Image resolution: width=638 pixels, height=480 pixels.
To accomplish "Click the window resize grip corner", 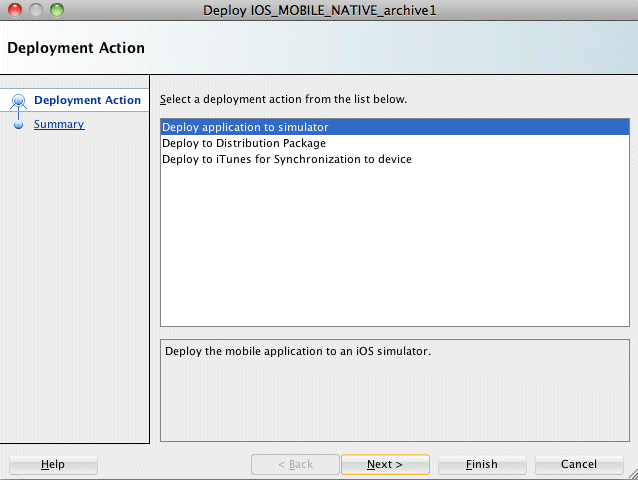I will pos(633,475).
